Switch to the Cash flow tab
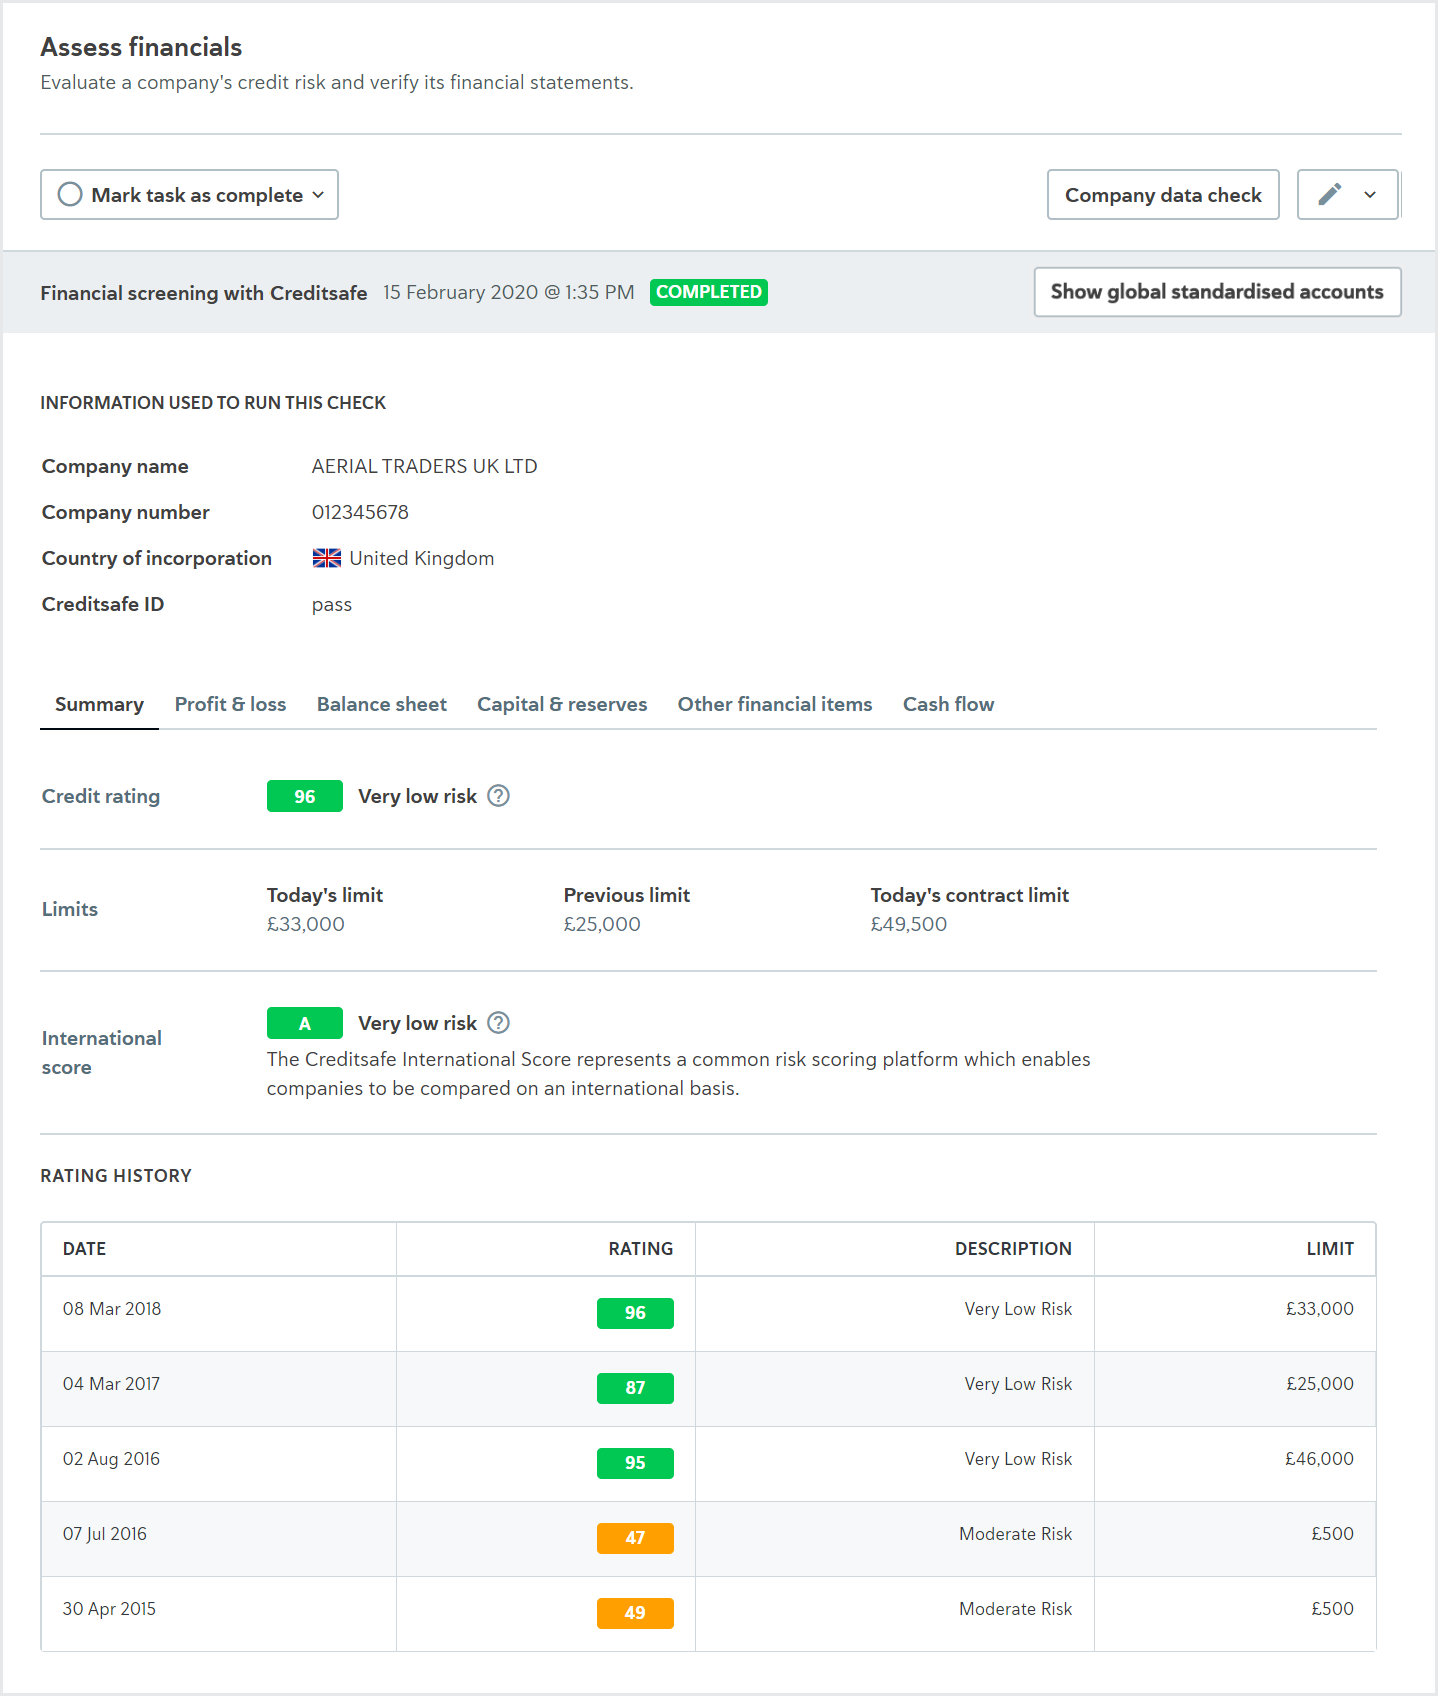 point(948,704)
